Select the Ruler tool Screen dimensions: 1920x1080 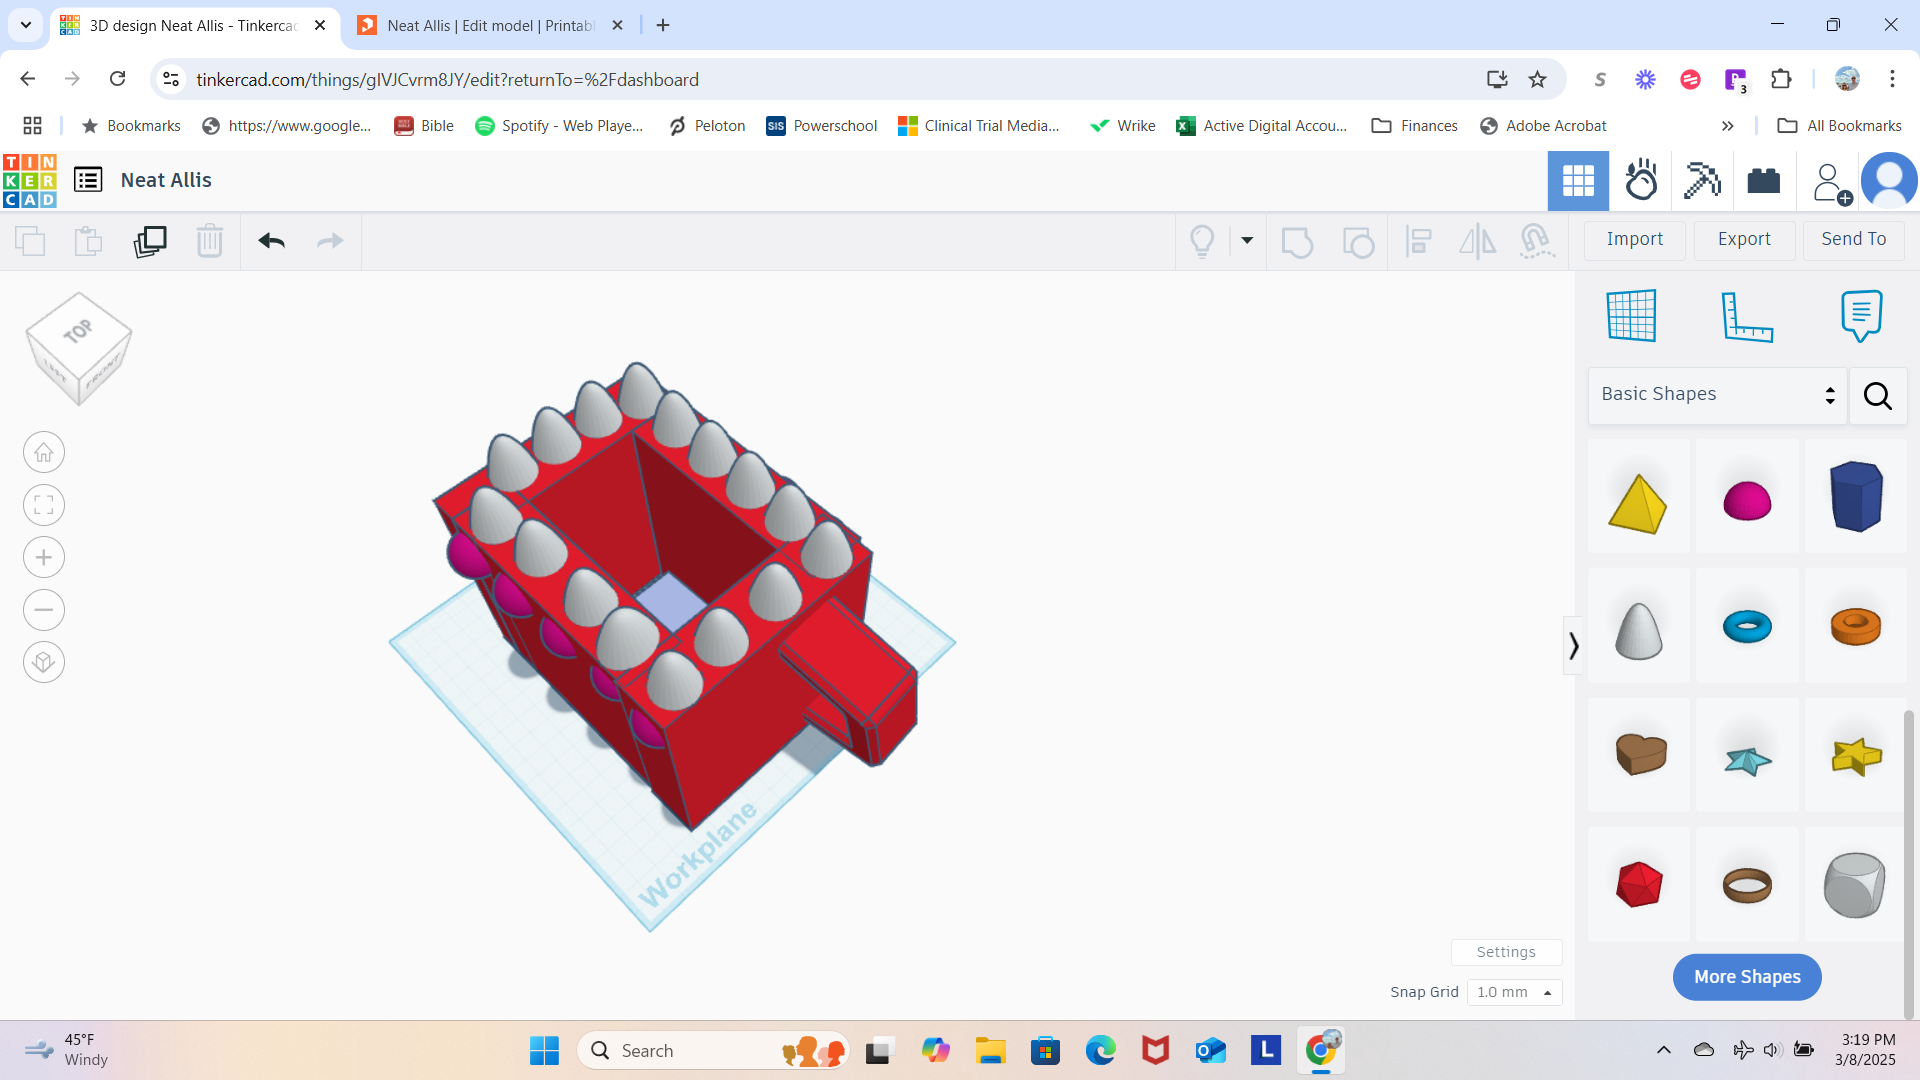[1747, 316]
